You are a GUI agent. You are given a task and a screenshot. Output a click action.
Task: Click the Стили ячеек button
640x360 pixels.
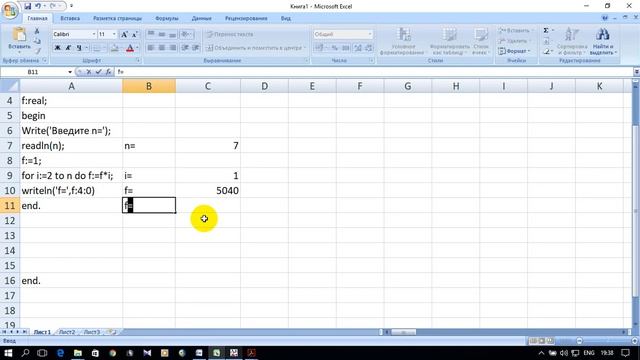tap(481, 41)
